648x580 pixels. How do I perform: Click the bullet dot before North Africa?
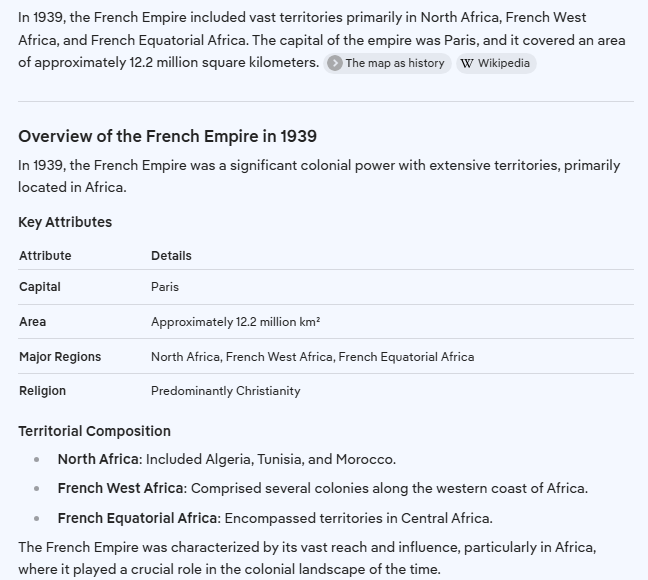coord(37,459)
